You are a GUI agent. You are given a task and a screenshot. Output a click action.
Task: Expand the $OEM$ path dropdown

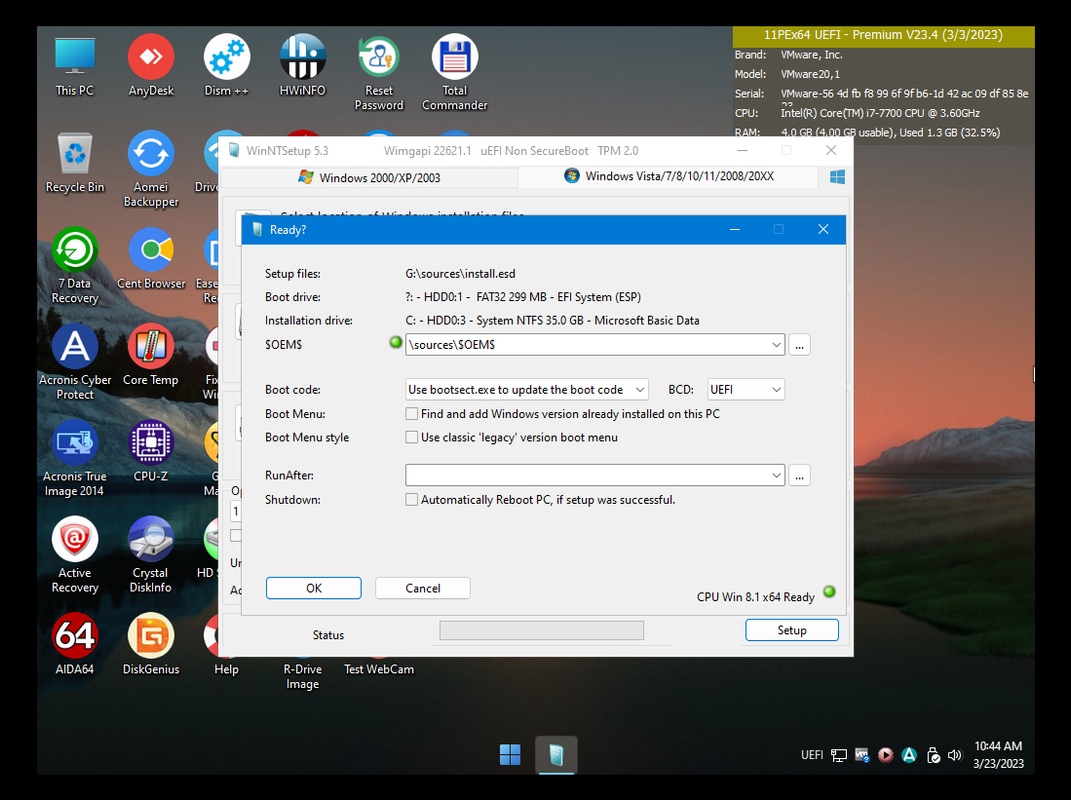(776, 344)
